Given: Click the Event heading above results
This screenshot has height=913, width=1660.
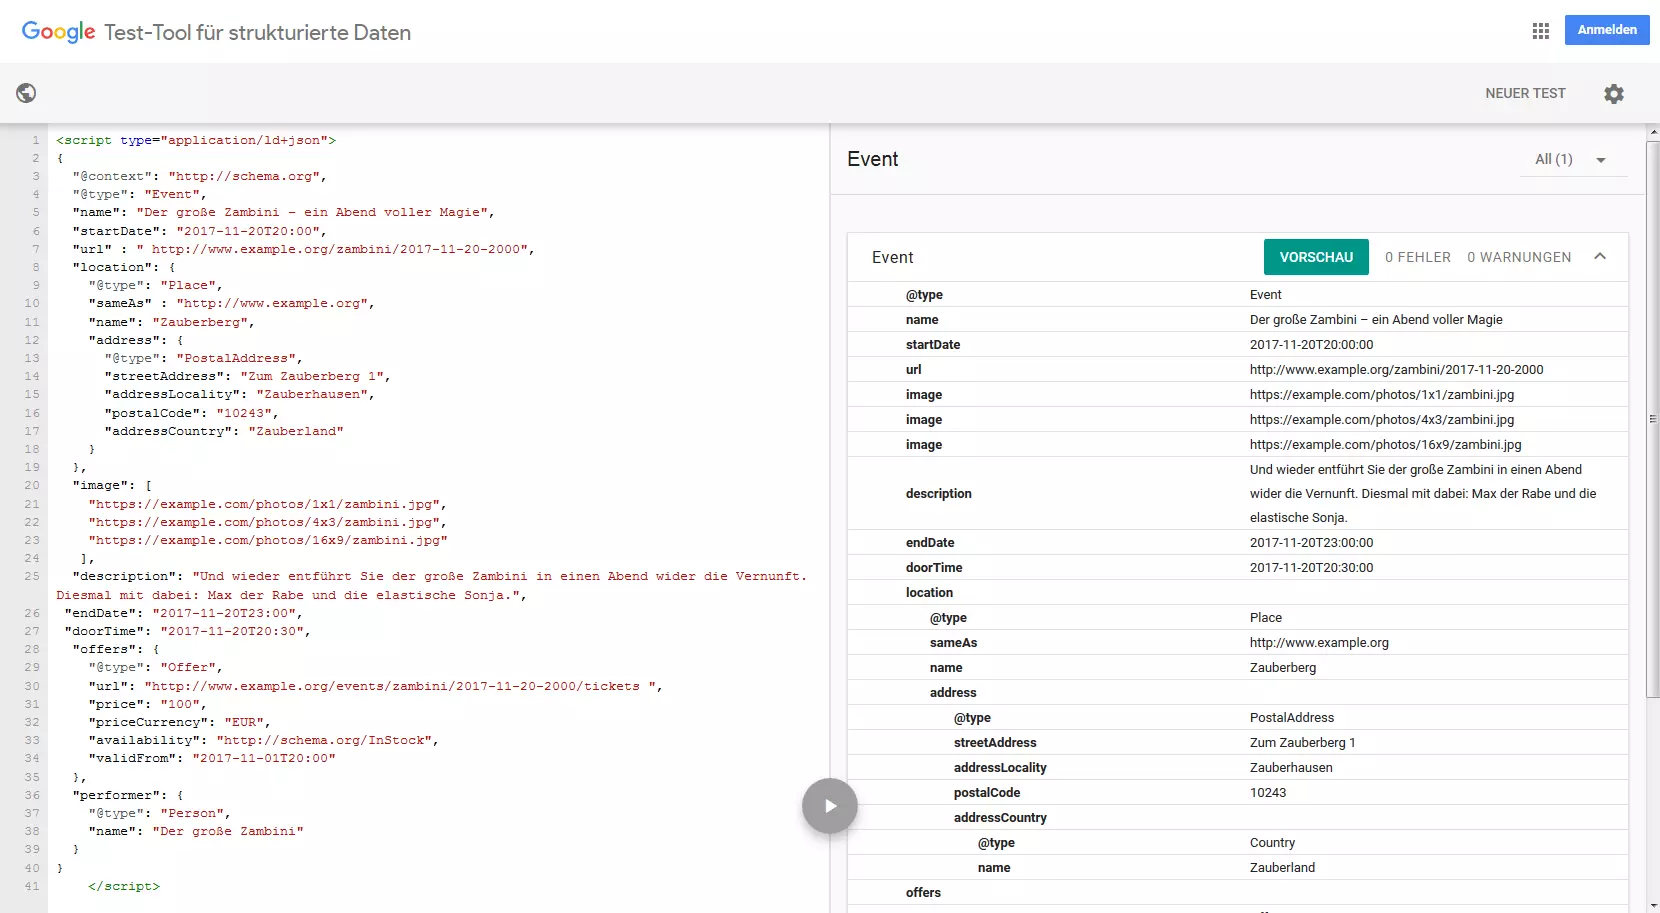Looking at the screenshot, I should (872, 159).
